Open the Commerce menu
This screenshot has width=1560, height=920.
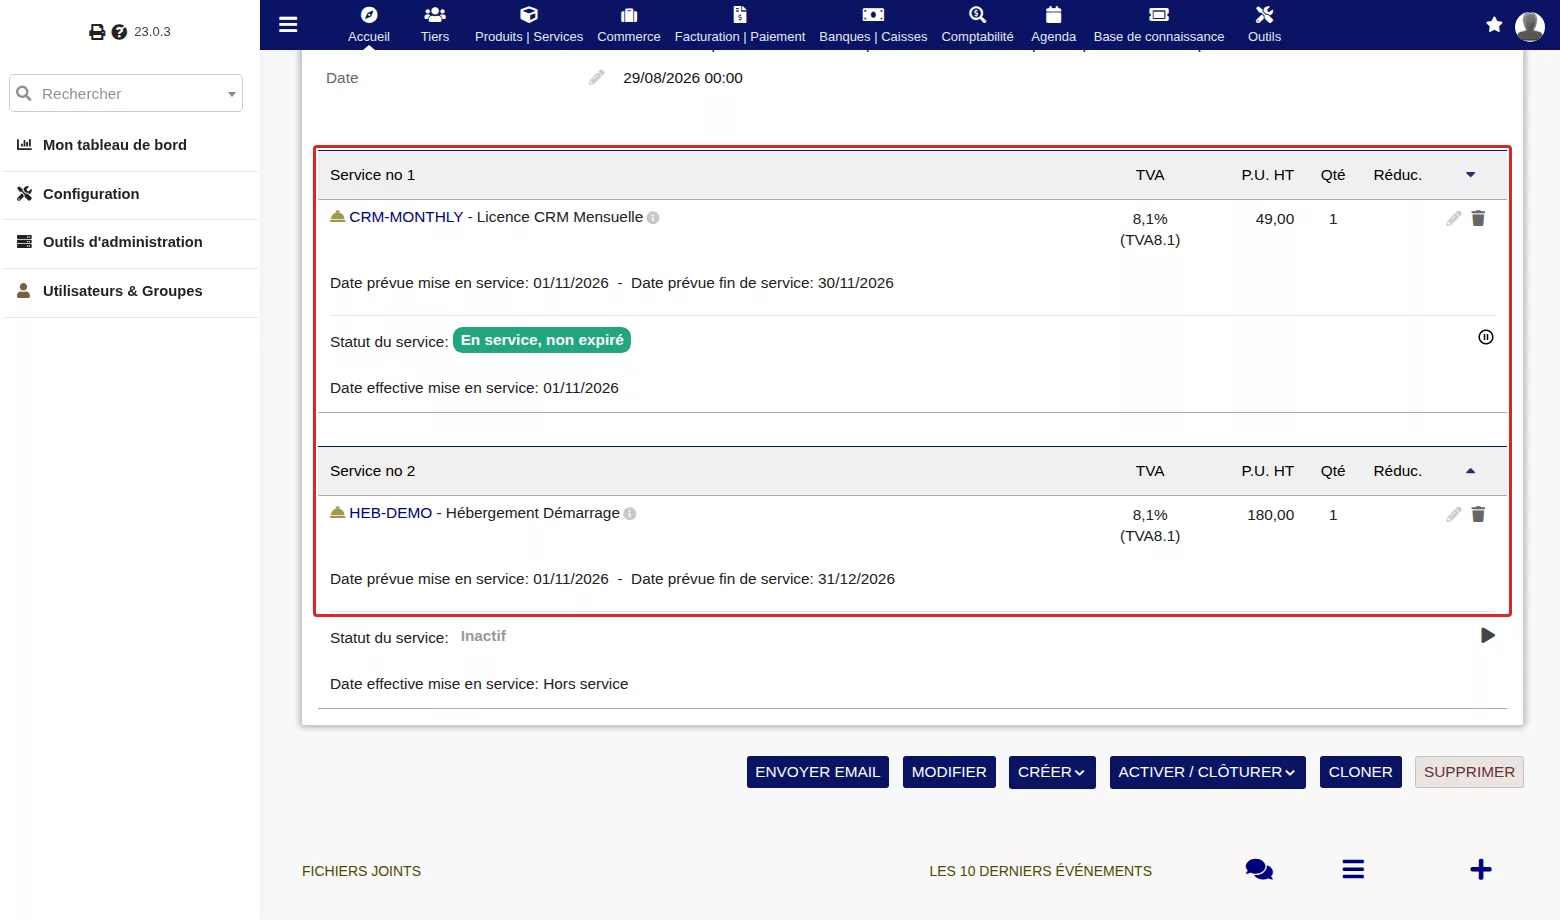coord(629,25)
